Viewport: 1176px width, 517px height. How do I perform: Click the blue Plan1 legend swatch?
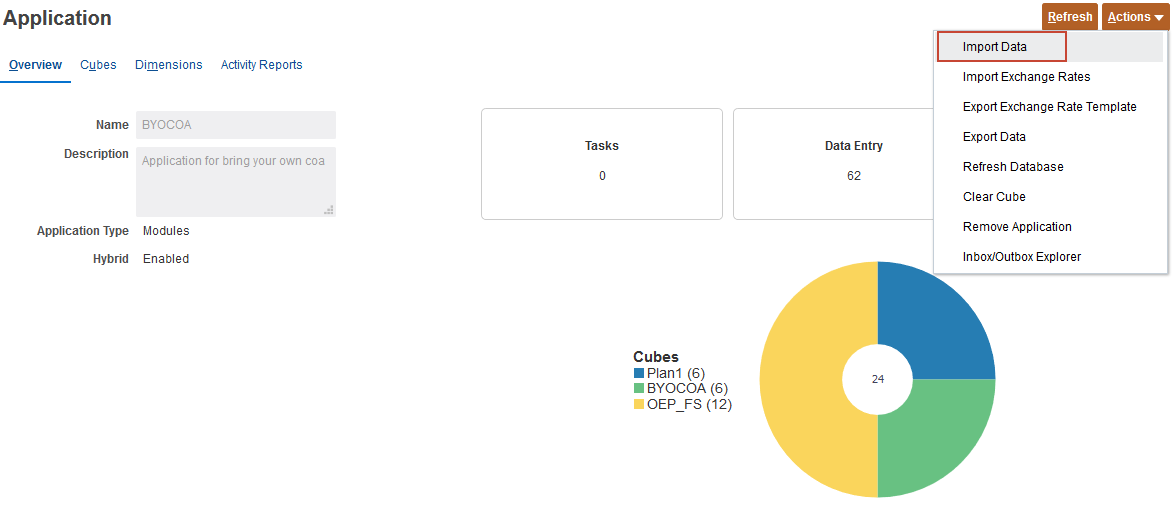pyautogui.click(x=639, y=374)
